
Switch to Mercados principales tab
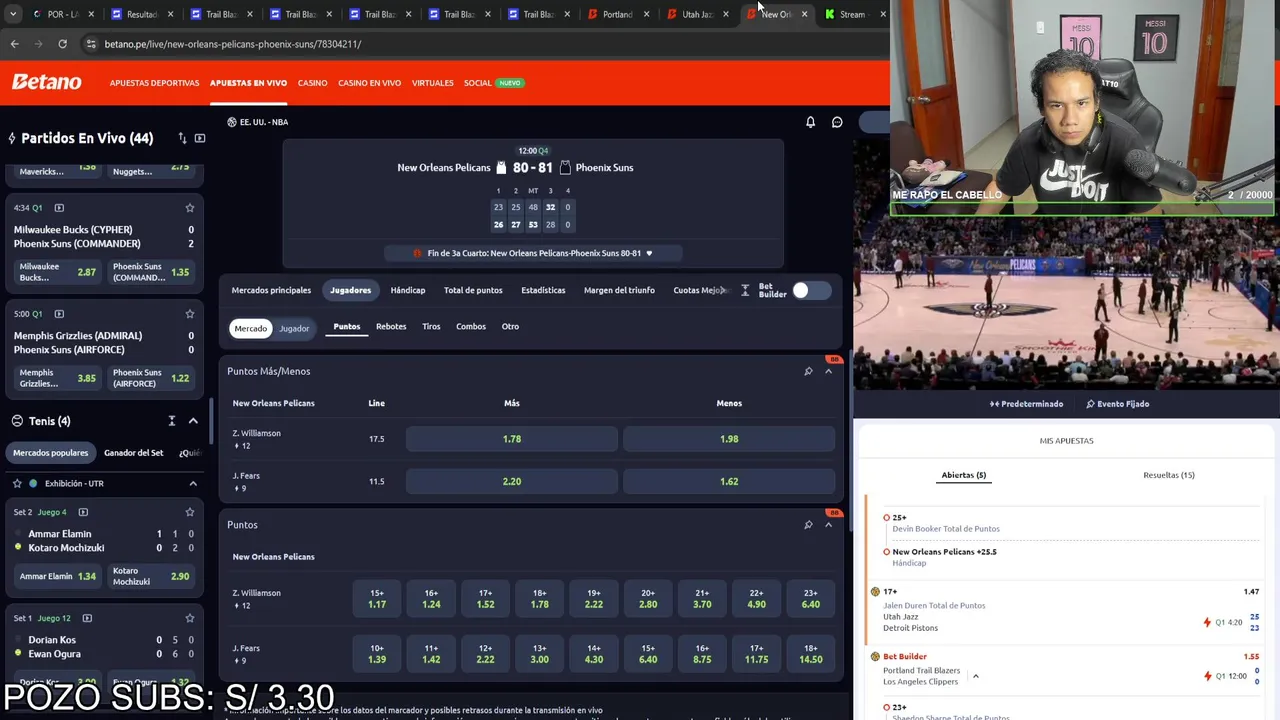tap(271, 290)
